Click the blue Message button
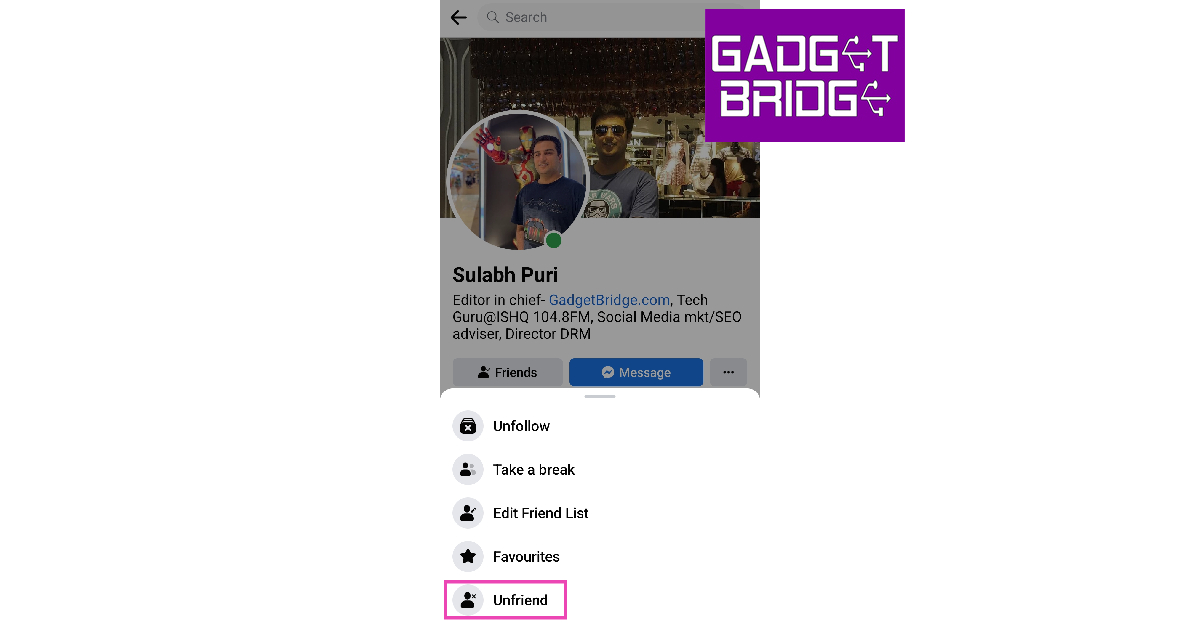The height and width of the screenshot is (628, 1200). (x=636, y=372)
